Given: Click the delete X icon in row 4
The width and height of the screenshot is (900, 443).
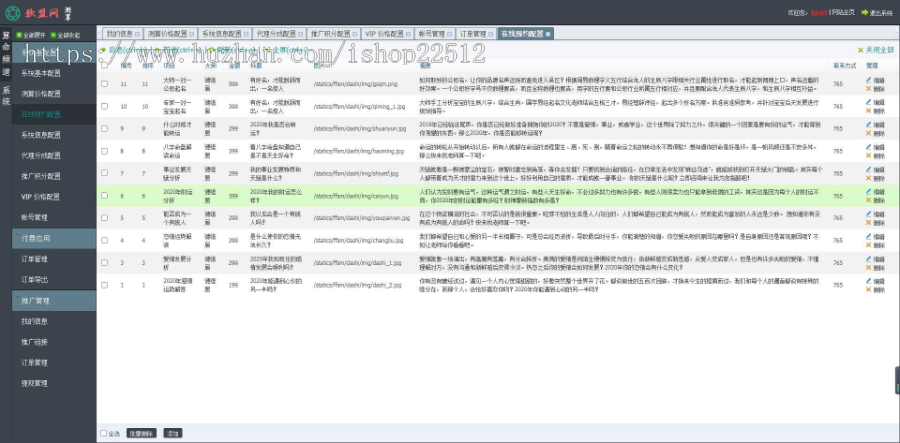Looking at the screenshot, I should point(868,244).
